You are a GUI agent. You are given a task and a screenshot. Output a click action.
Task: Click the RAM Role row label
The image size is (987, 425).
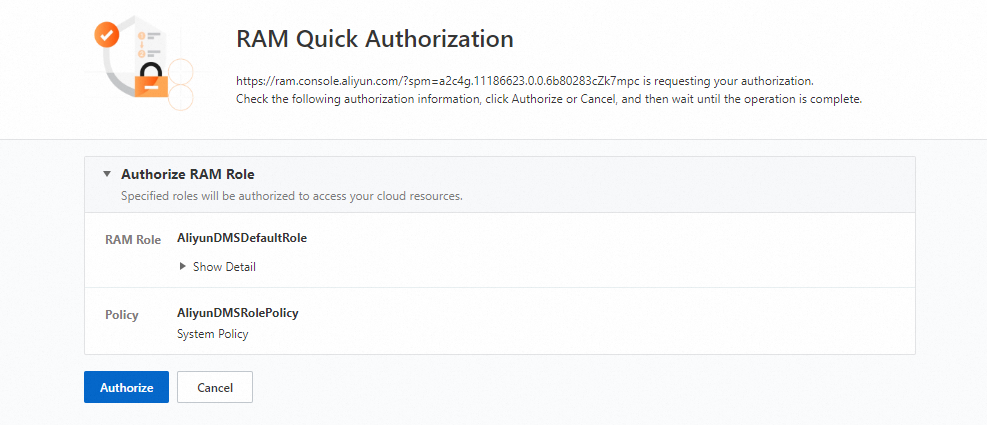[133, 240]
